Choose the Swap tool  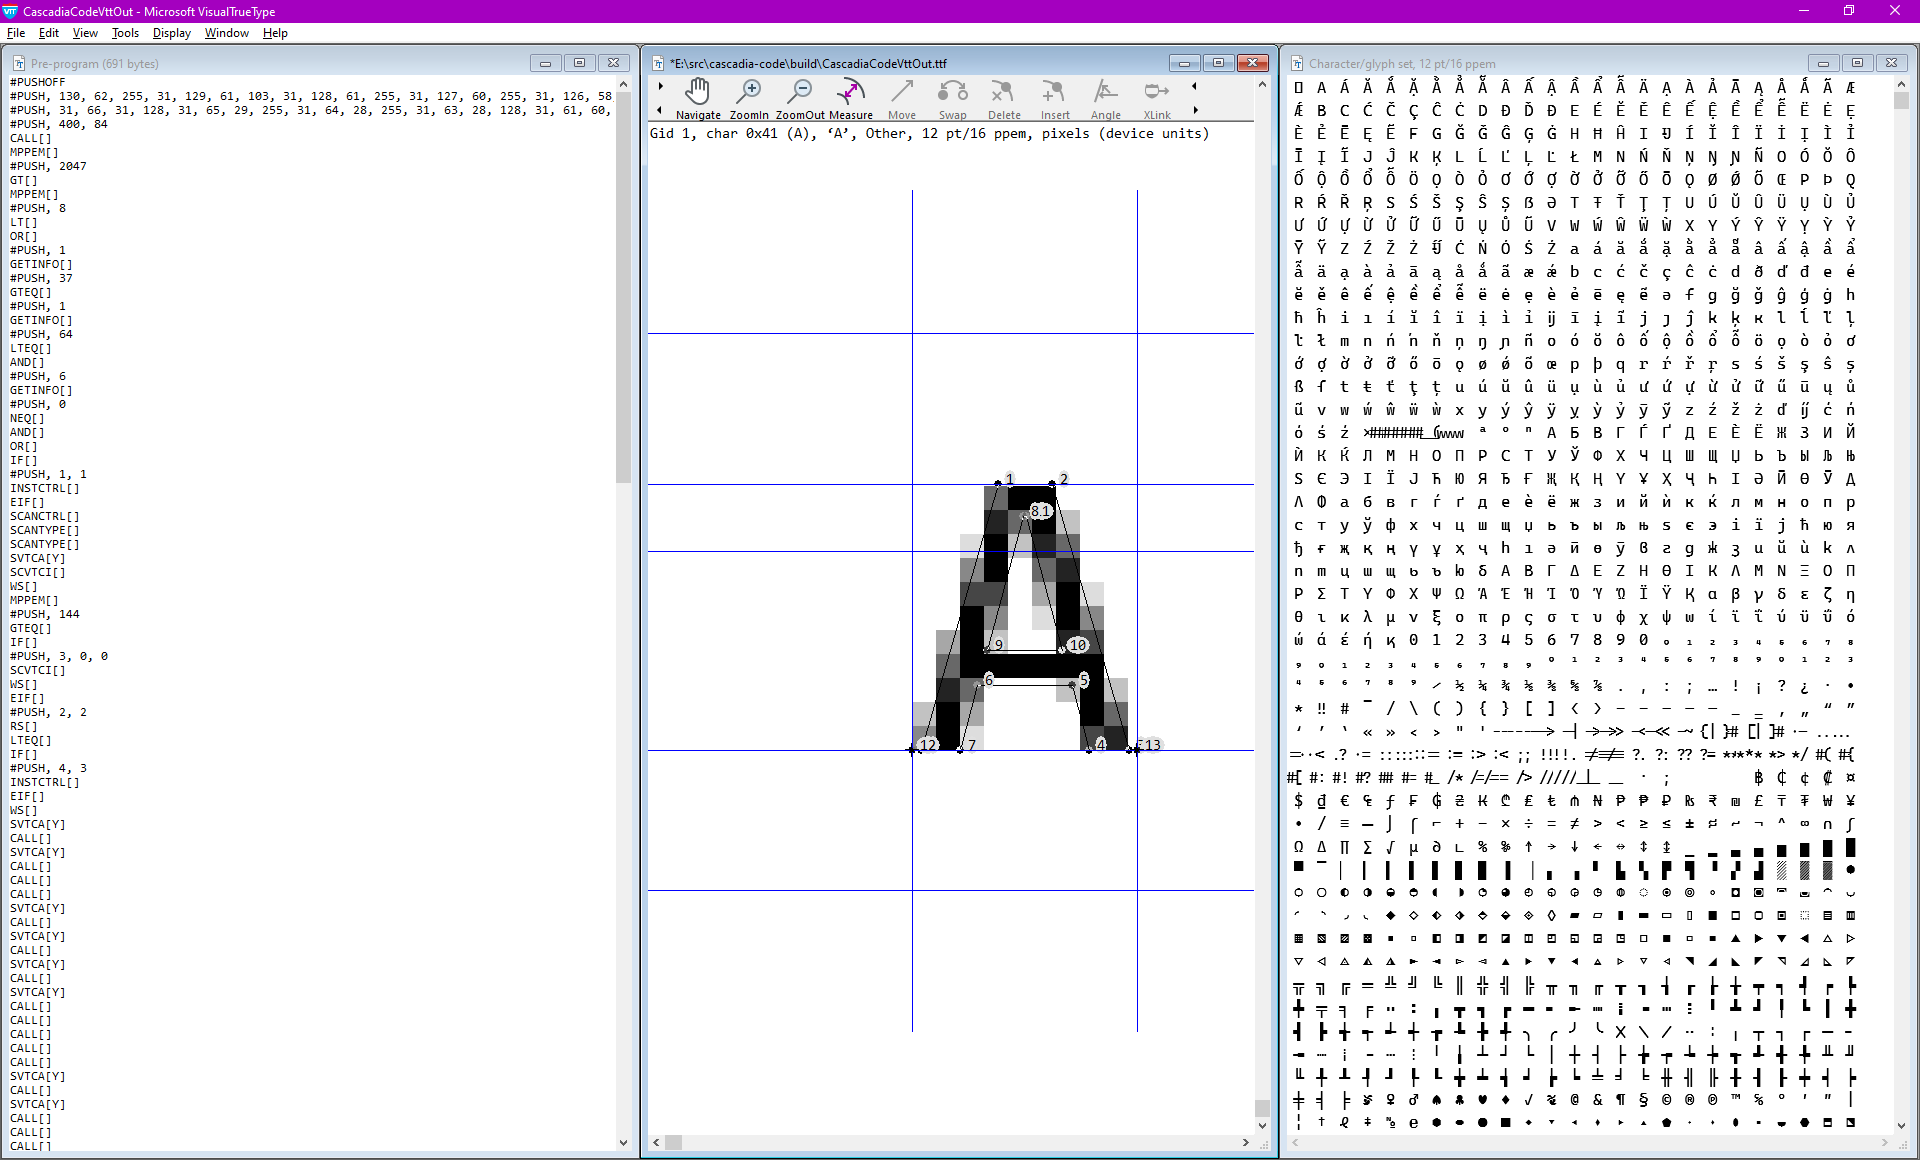click(x=952, y=99)
